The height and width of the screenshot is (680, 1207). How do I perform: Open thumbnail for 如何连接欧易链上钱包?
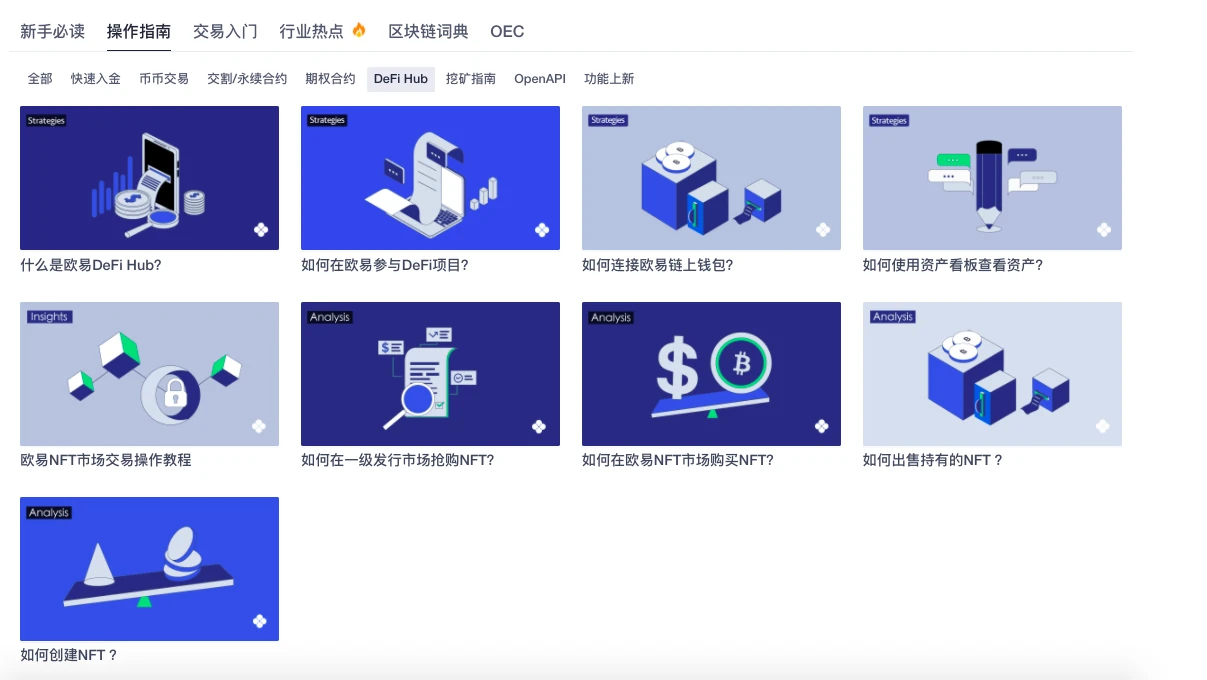click(x=711, y=178)
